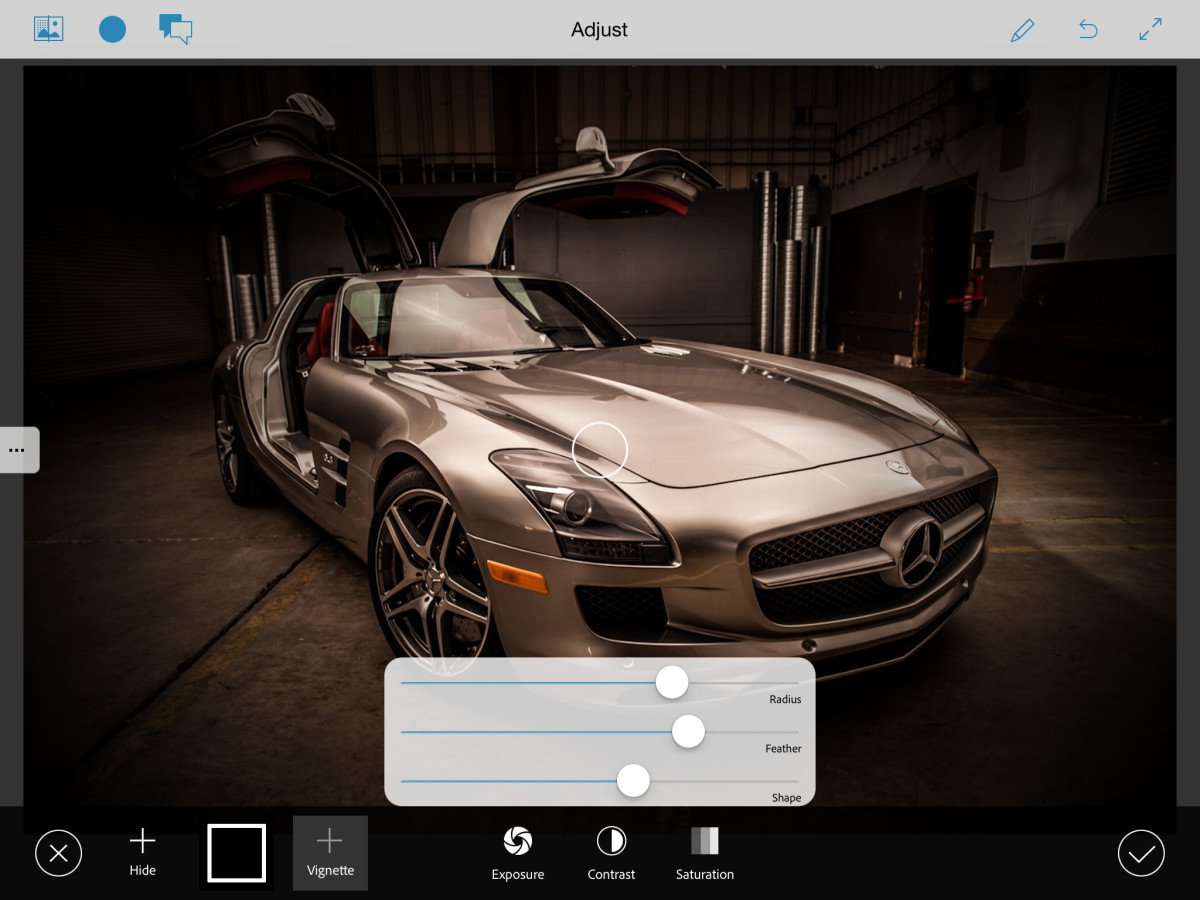
Task: Open the feedback chat icon
Action: [175, 29]
